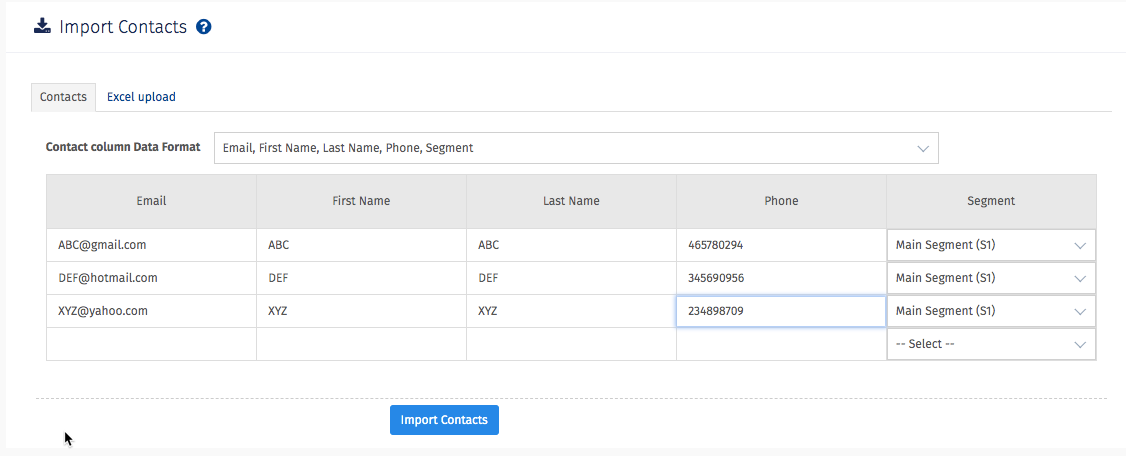Screen dimensions: 1126x456
Task: Select the Last Name cell in DEF row
Action: [571, 278]
